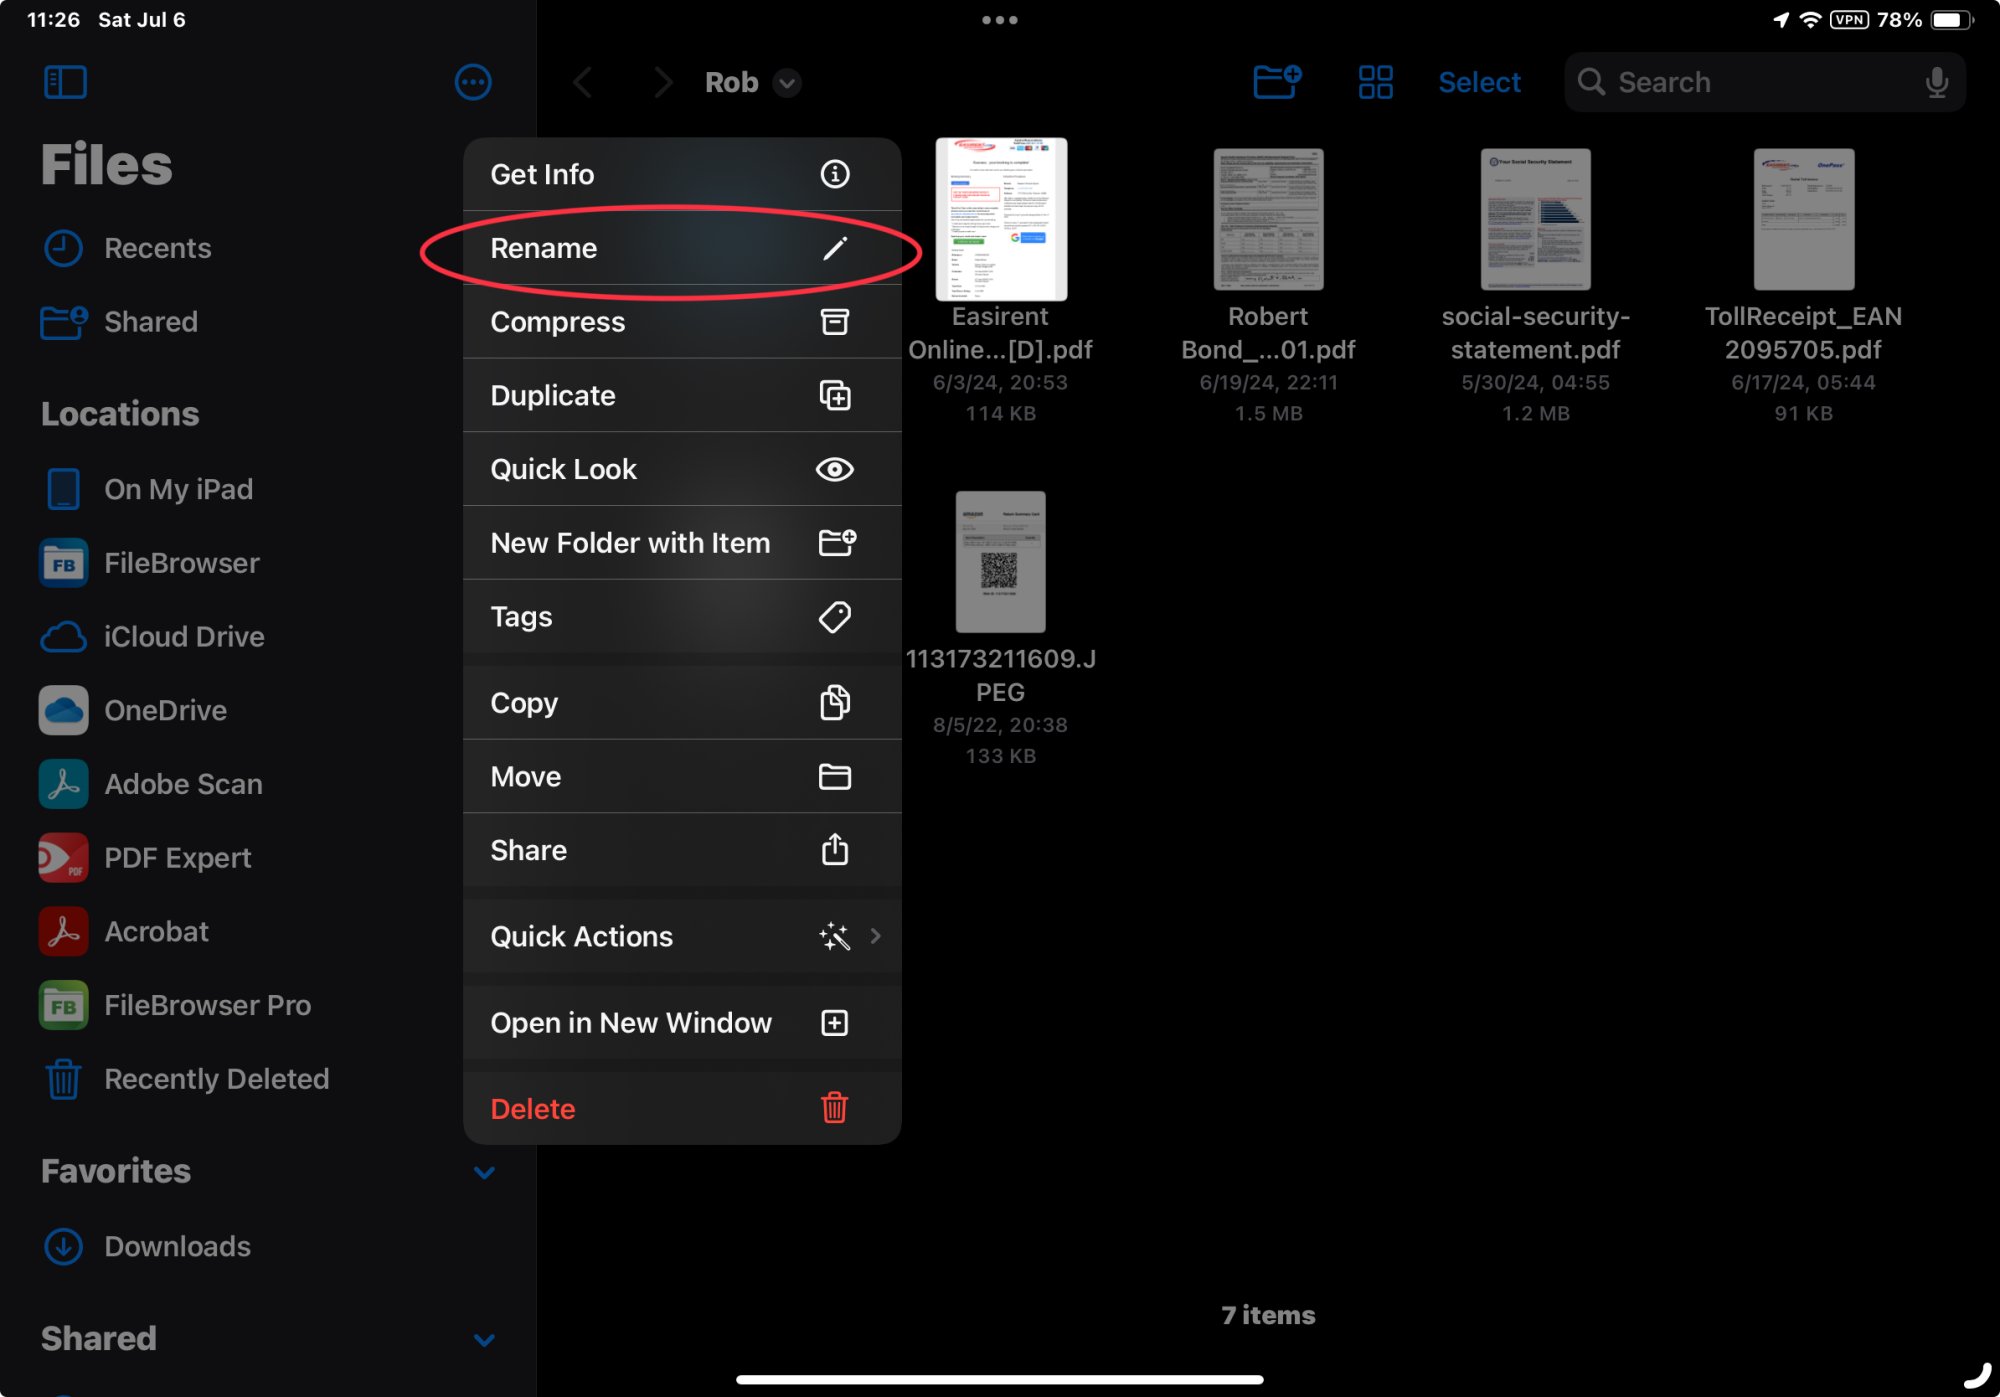The width and height of the screenshot is (2000, 1397).
Task: Open PDF Expert location
Action: (x=177, y=858)
